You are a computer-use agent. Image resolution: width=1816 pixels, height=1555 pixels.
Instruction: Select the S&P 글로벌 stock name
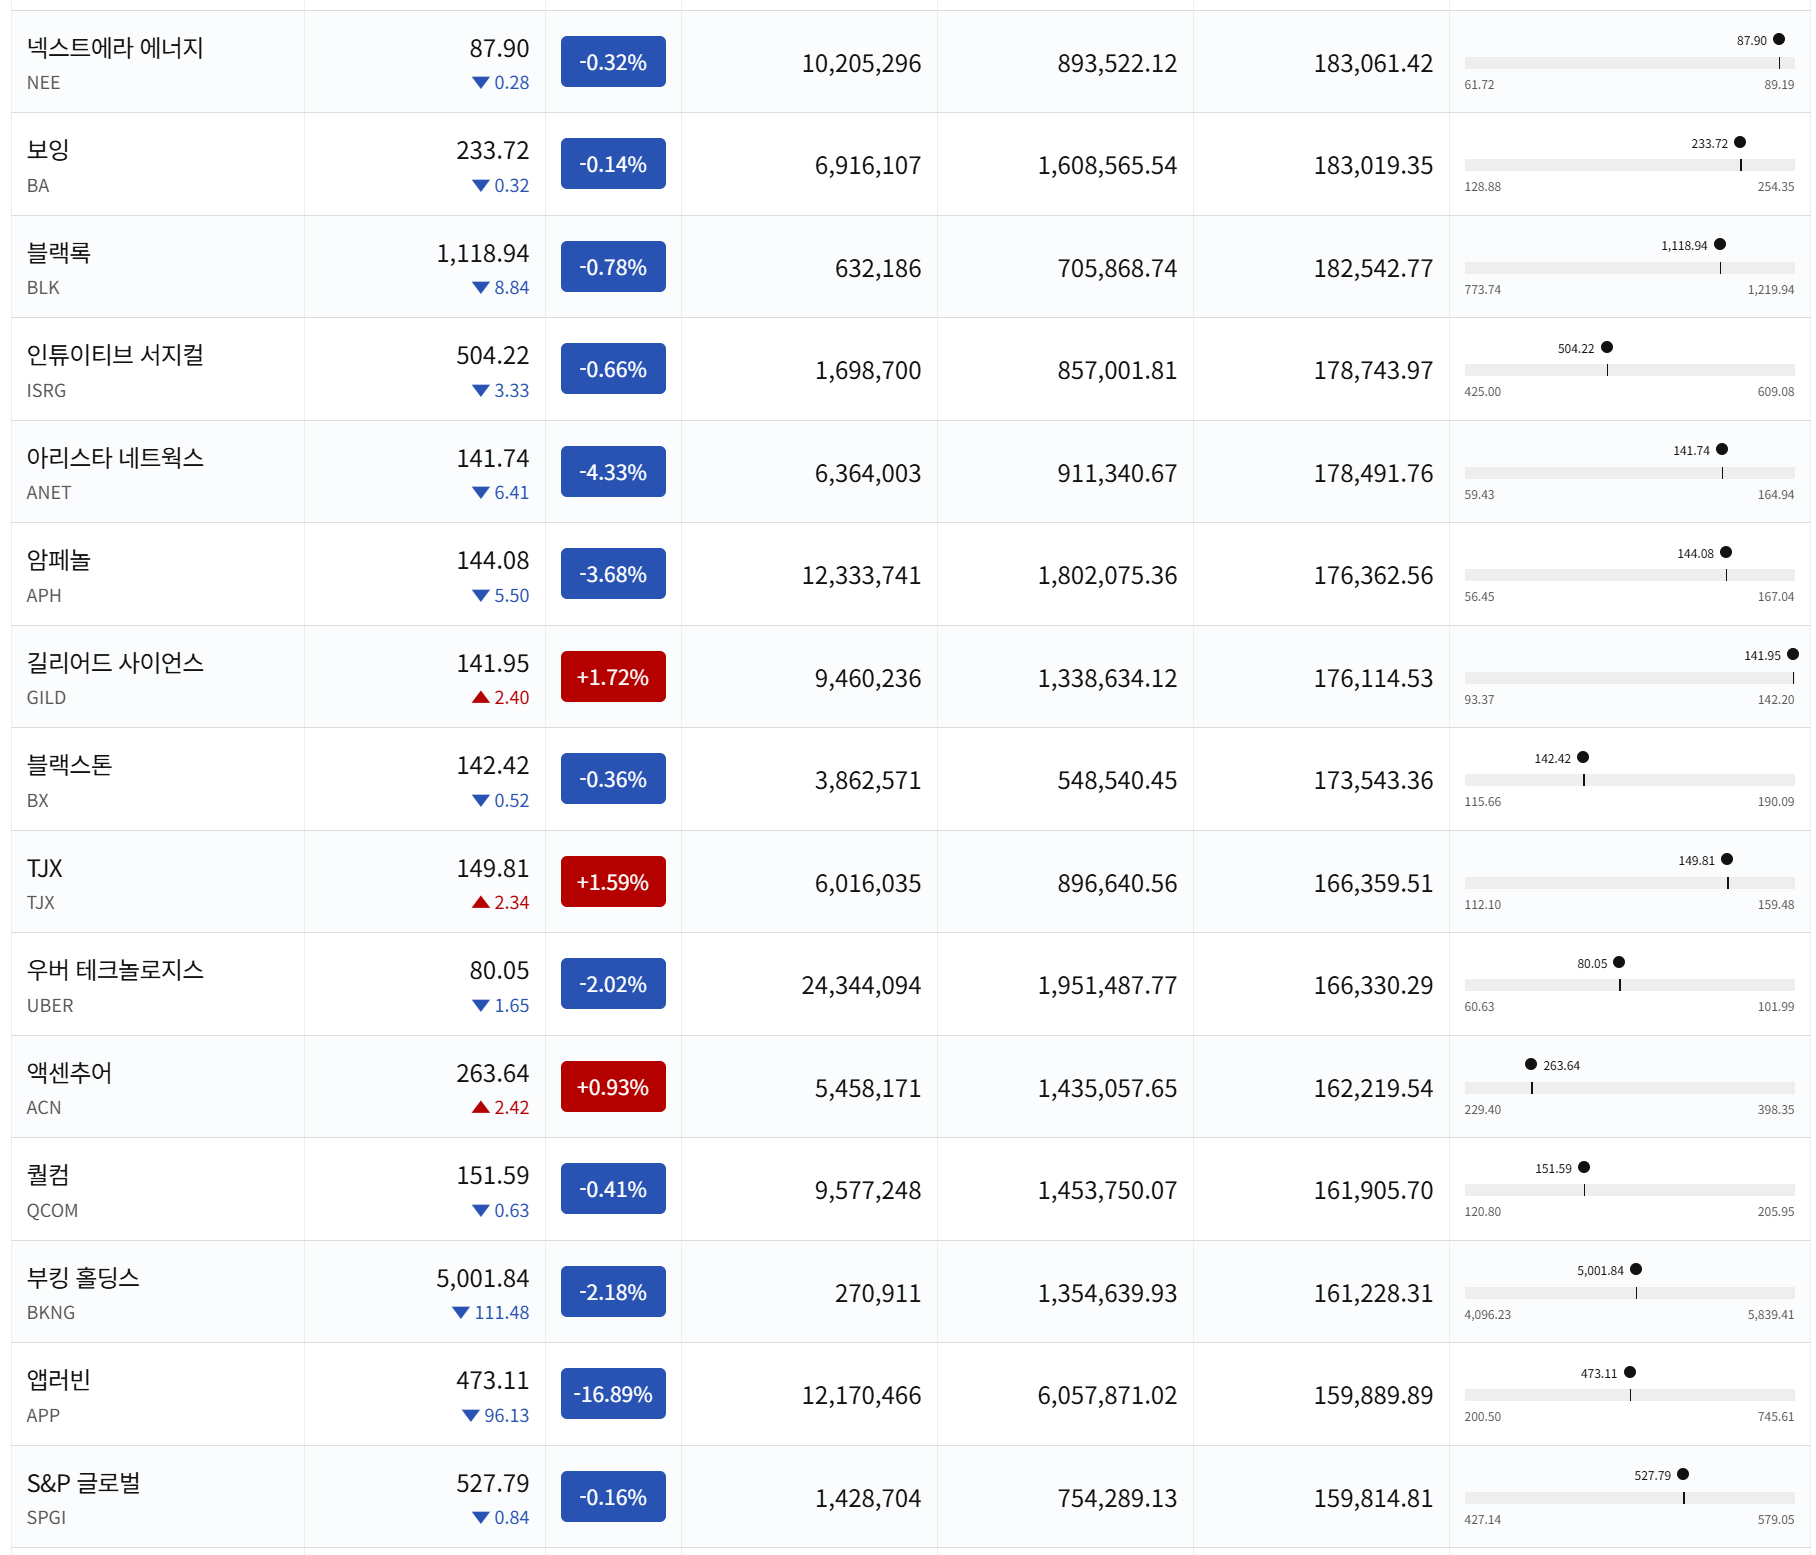(x=84, y=1483)
